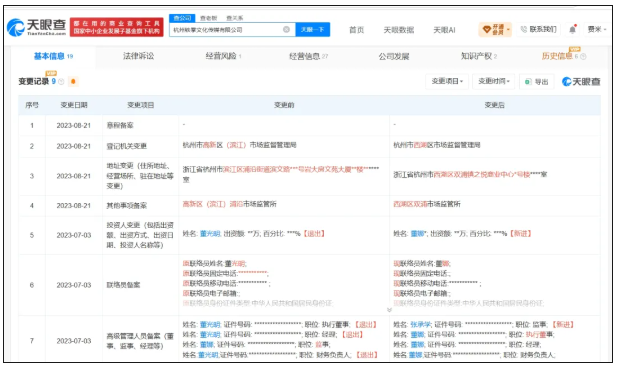
Task: Click the 变更记录 section heading
Action: (x=34, y=82)
